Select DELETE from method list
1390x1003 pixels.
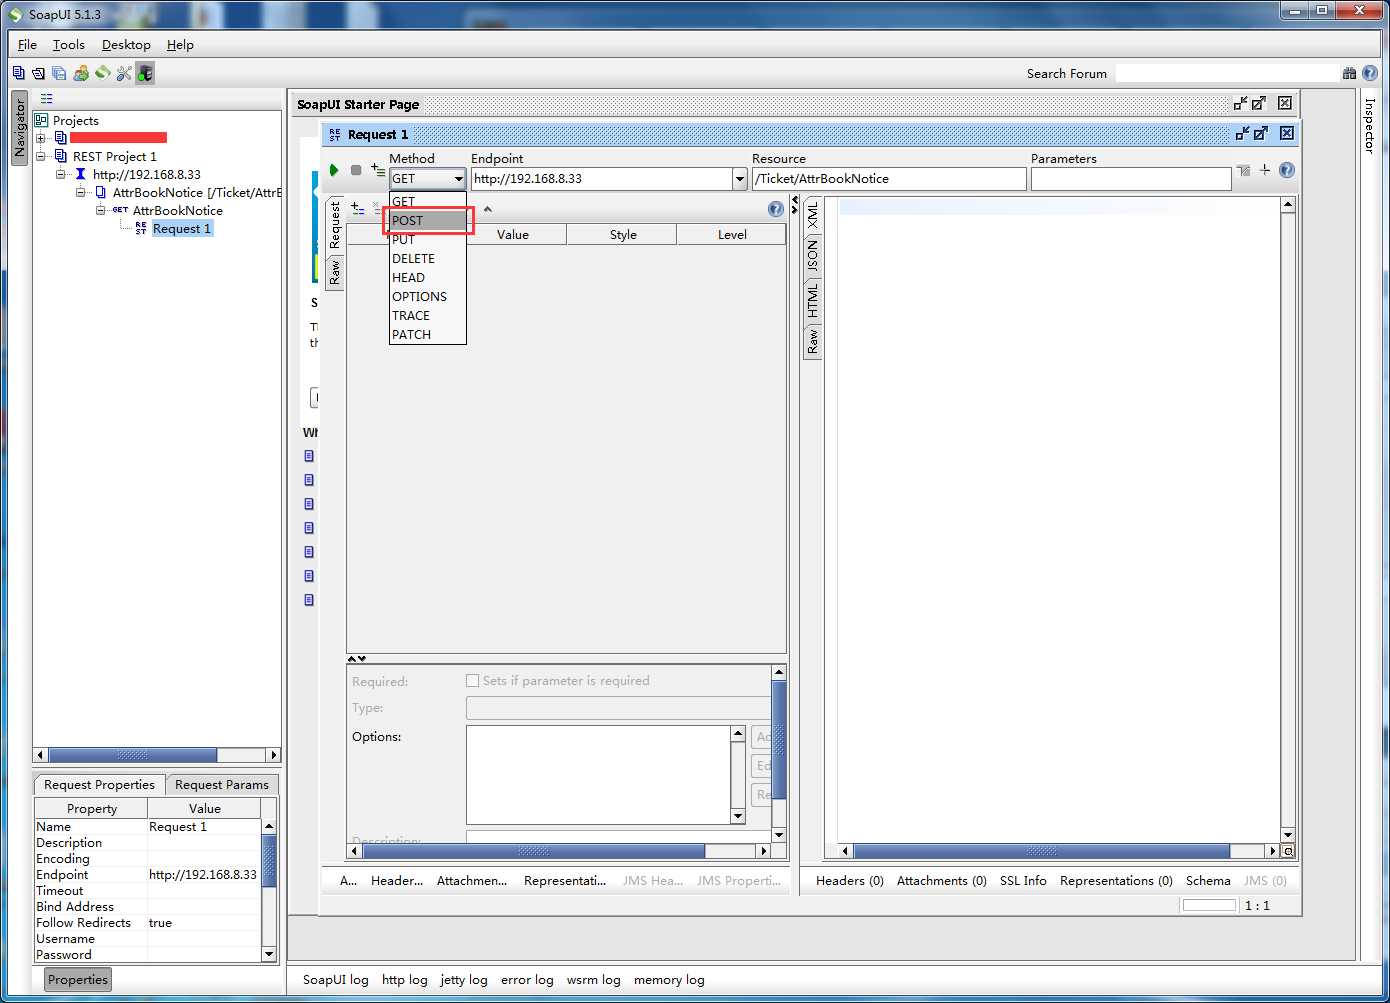click(x=428, y=259)
